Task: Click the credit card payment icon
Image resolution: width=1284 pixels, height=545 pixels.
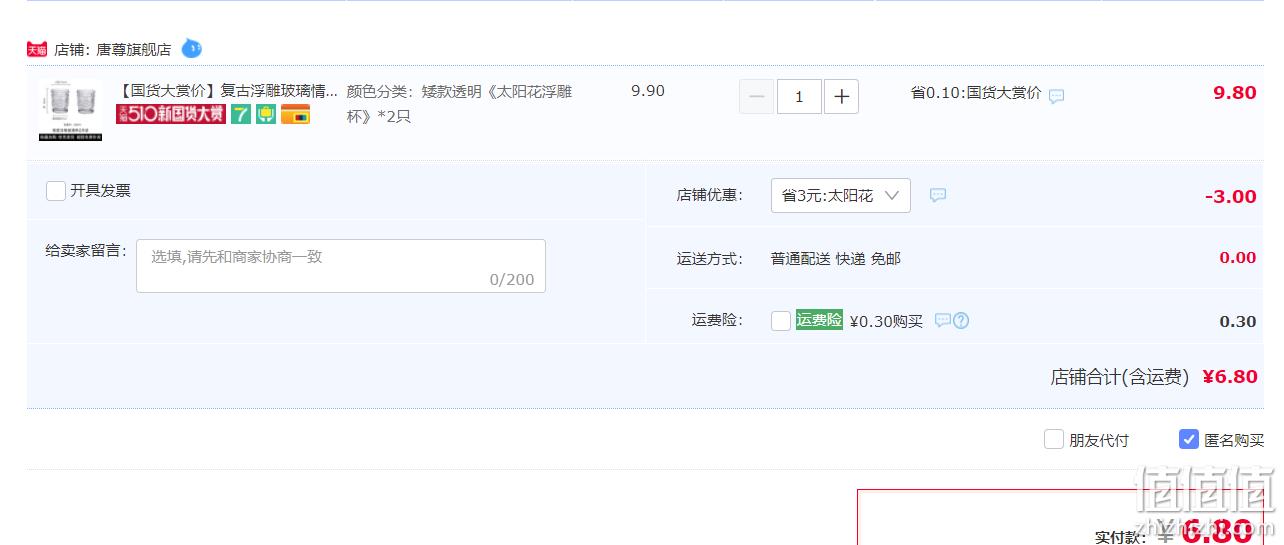Action: pyautogui.click(x=296, y=114)
